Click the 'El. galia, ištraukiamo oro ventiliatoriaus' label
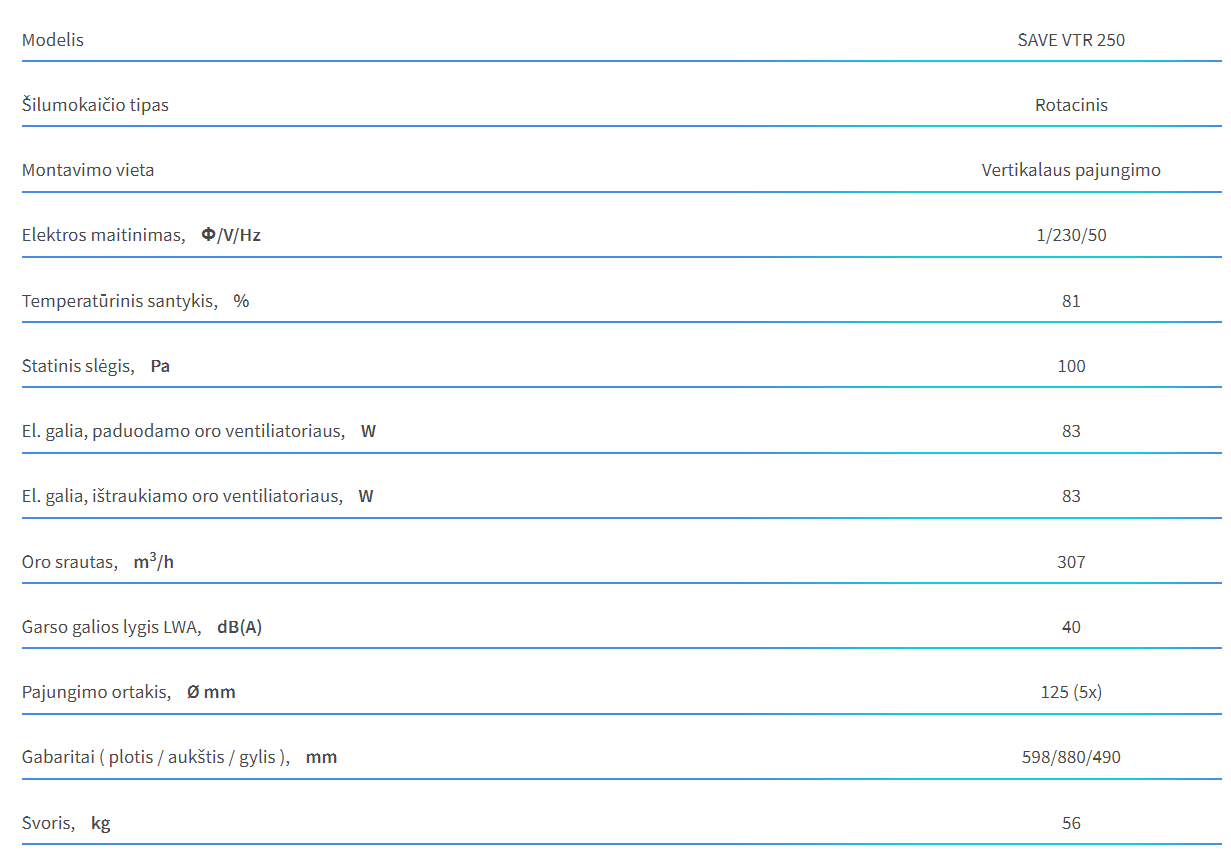Image resolution: width=1231 pixels, height=854 pixels. 182,496
